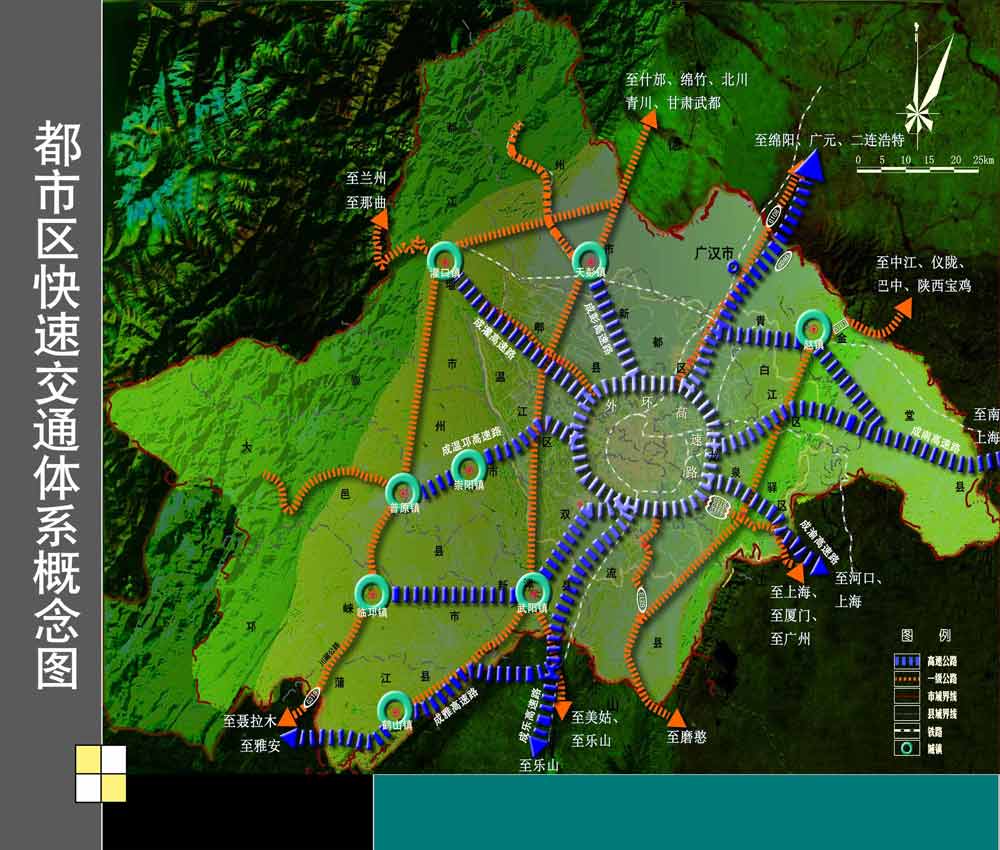
Task: Click the 赵镇 town ring marker
Action: (812, 327)
